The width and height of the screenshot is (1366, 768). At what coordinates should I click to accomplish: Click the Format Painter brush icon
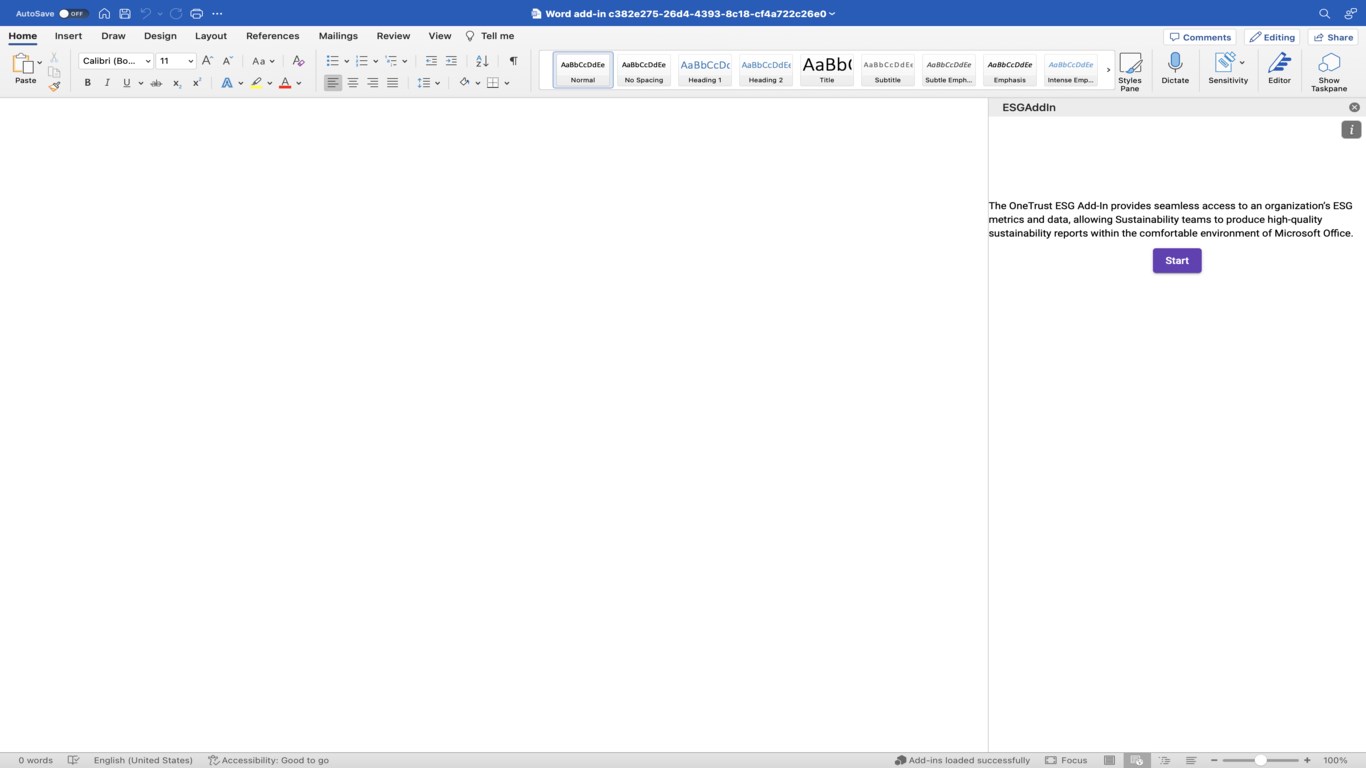54,87
